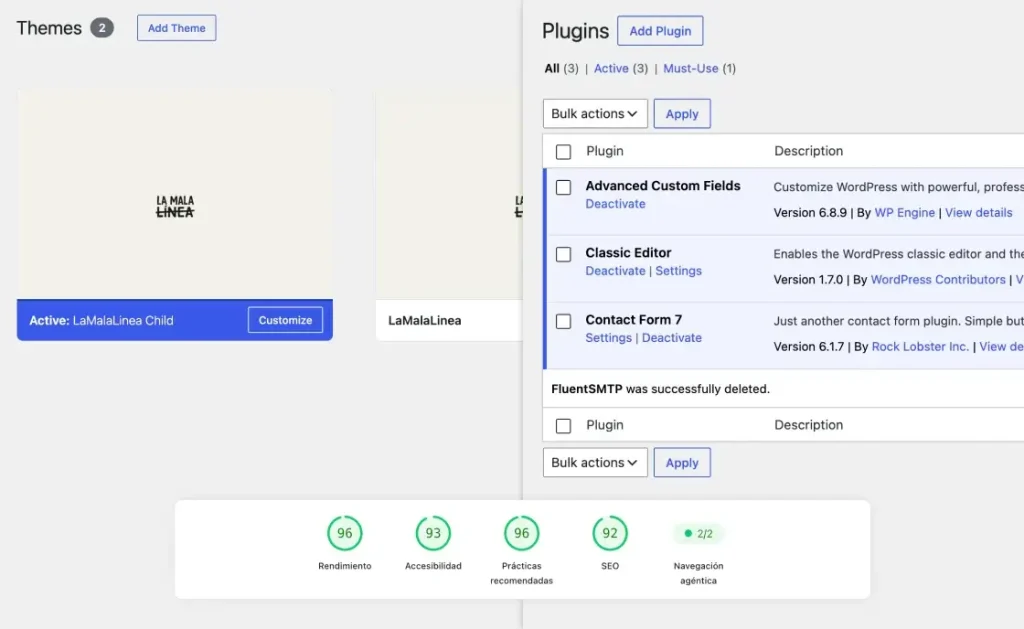Toggle the select-all checkbox in bottom Plugin footer
Screen dimensions: 1024x629
[563, 426]
